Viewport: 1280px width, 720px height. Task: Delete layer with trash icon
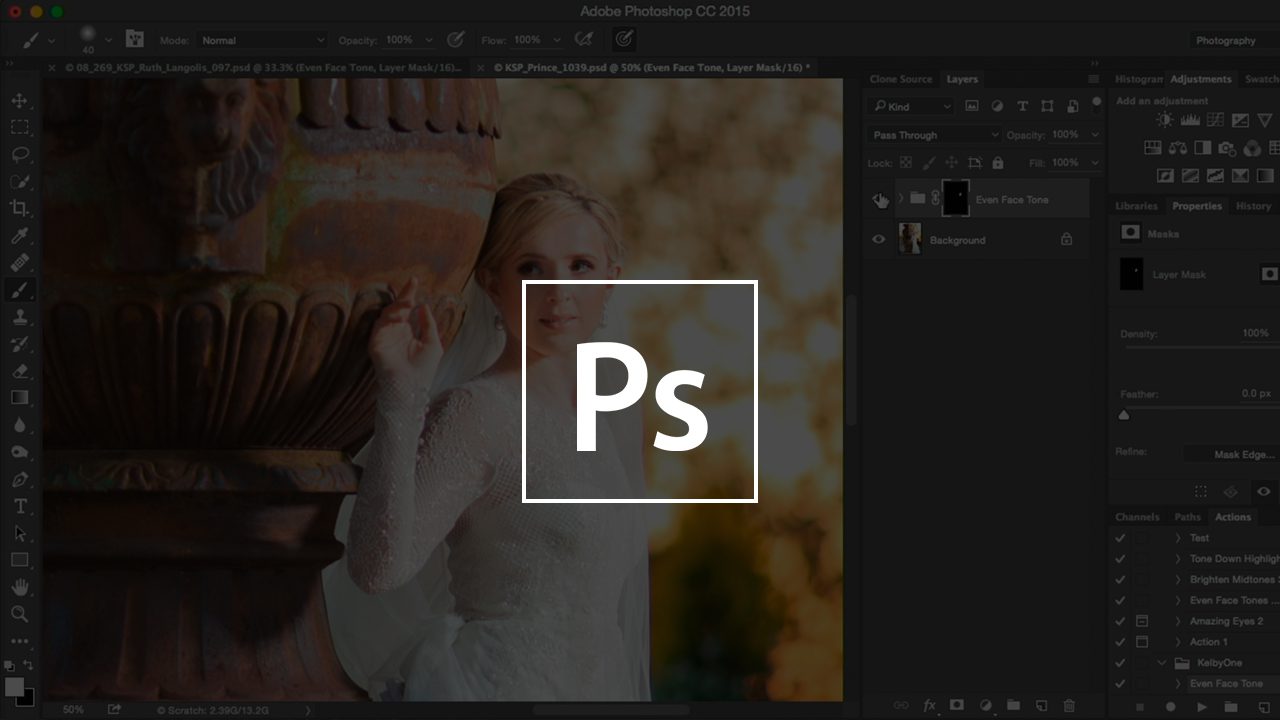point(1069,705)
